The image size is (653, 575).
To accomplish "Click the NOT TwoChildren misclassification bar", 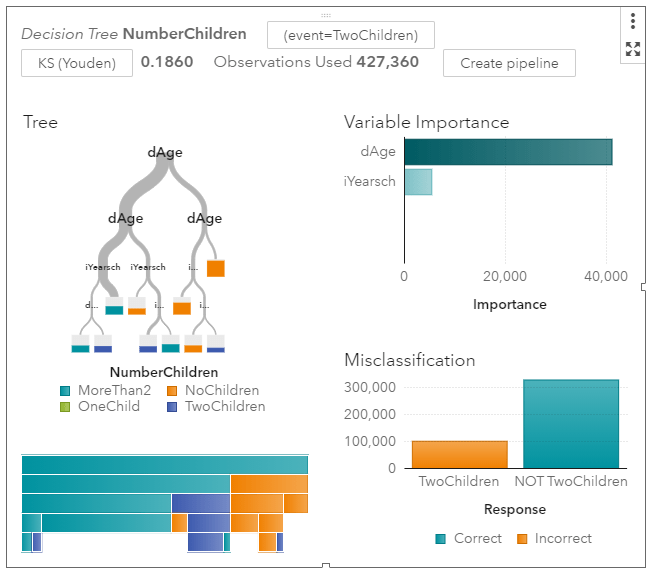I will click(571, 423).
